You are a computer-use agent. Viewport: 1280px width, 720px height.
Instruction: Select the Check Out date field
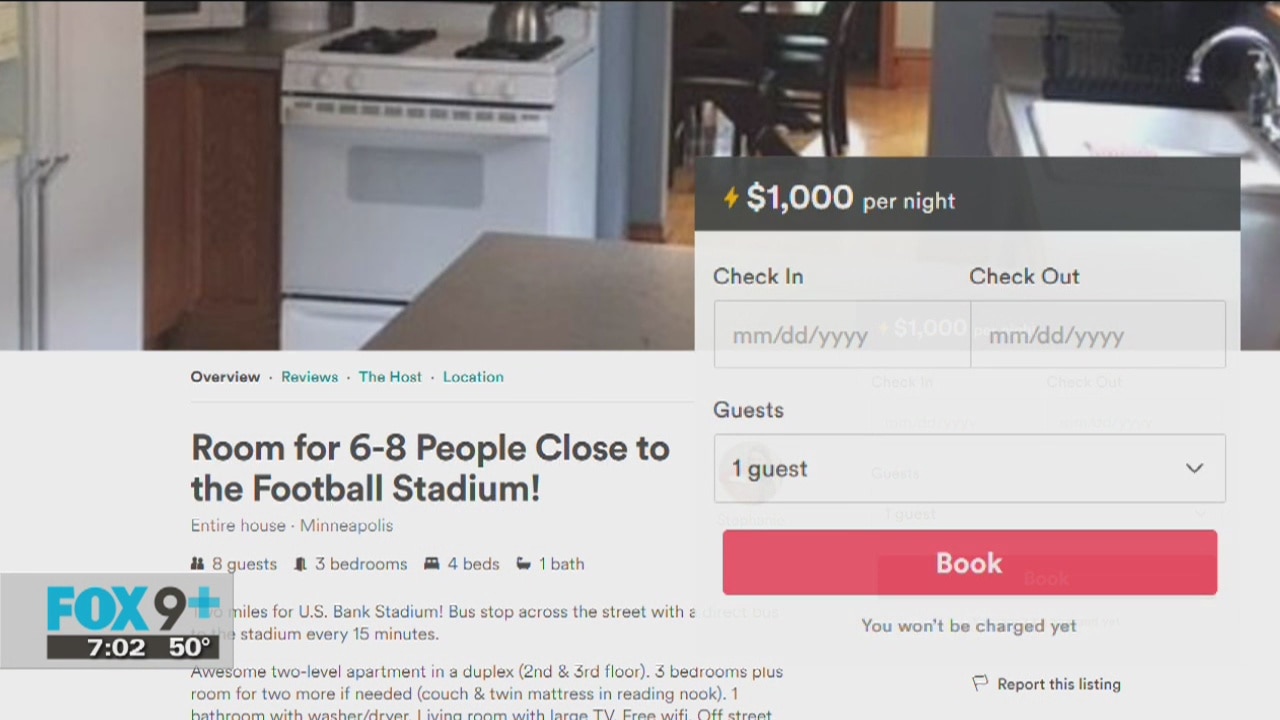[1098, 335]
